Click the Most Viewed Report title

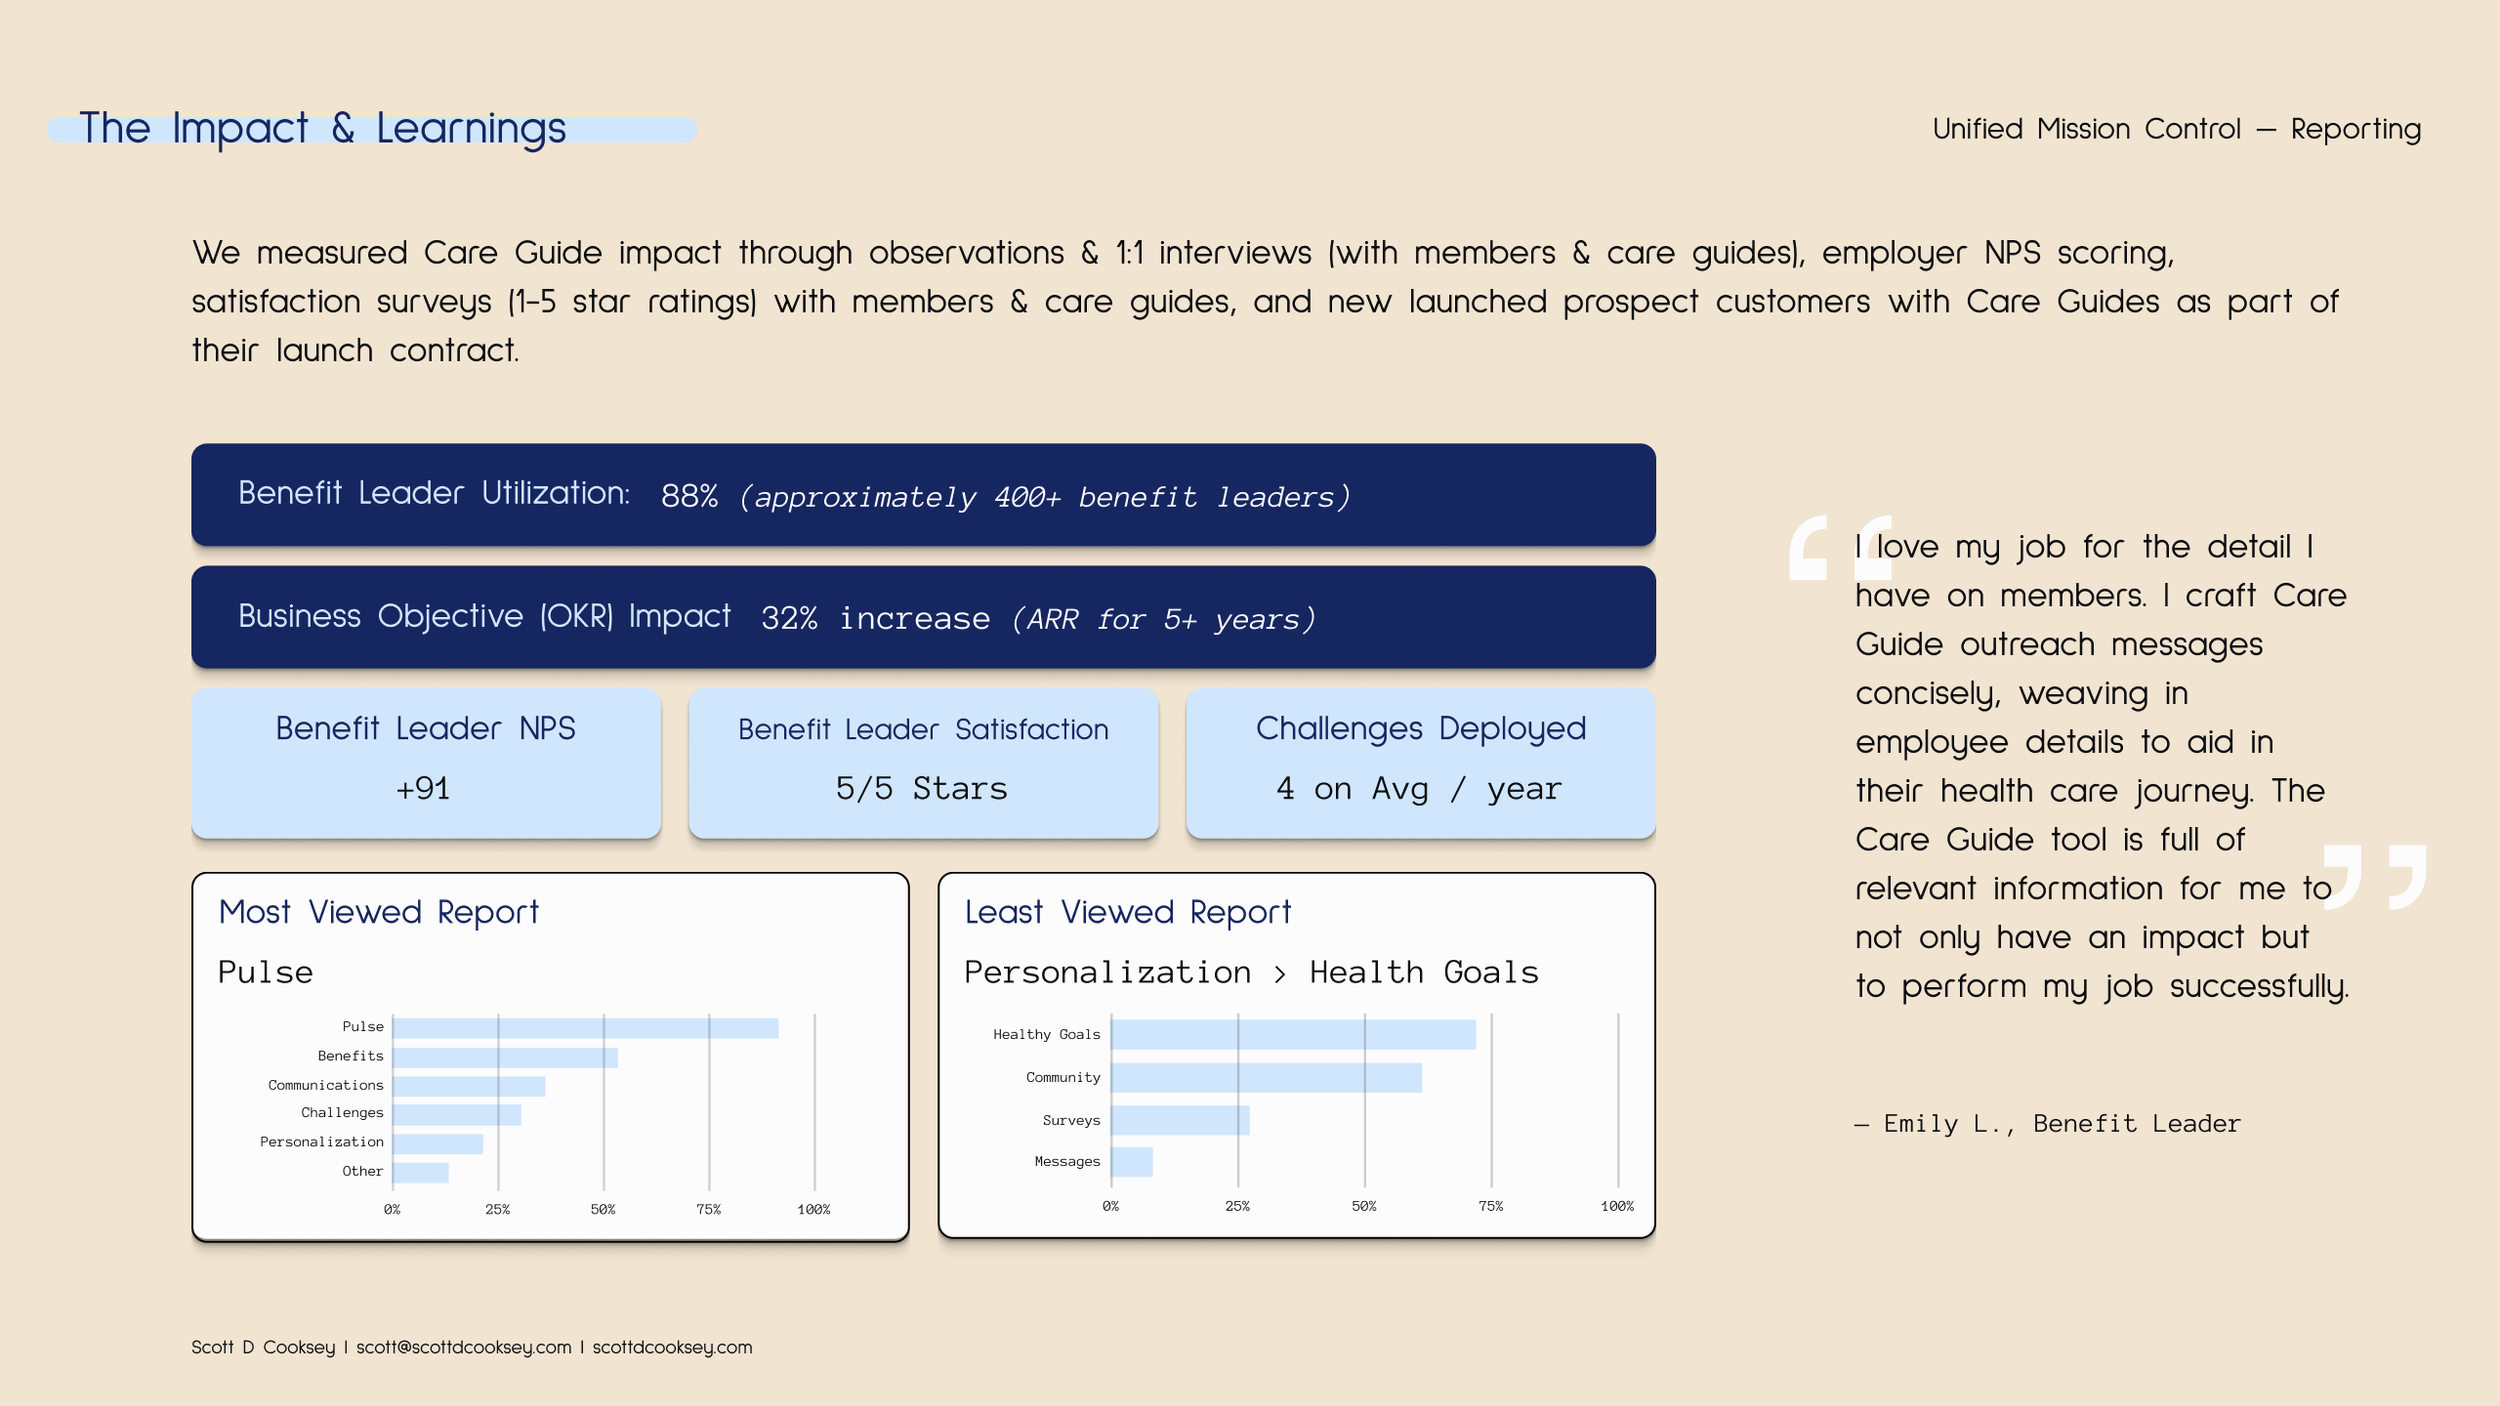(x=378, y=911)
